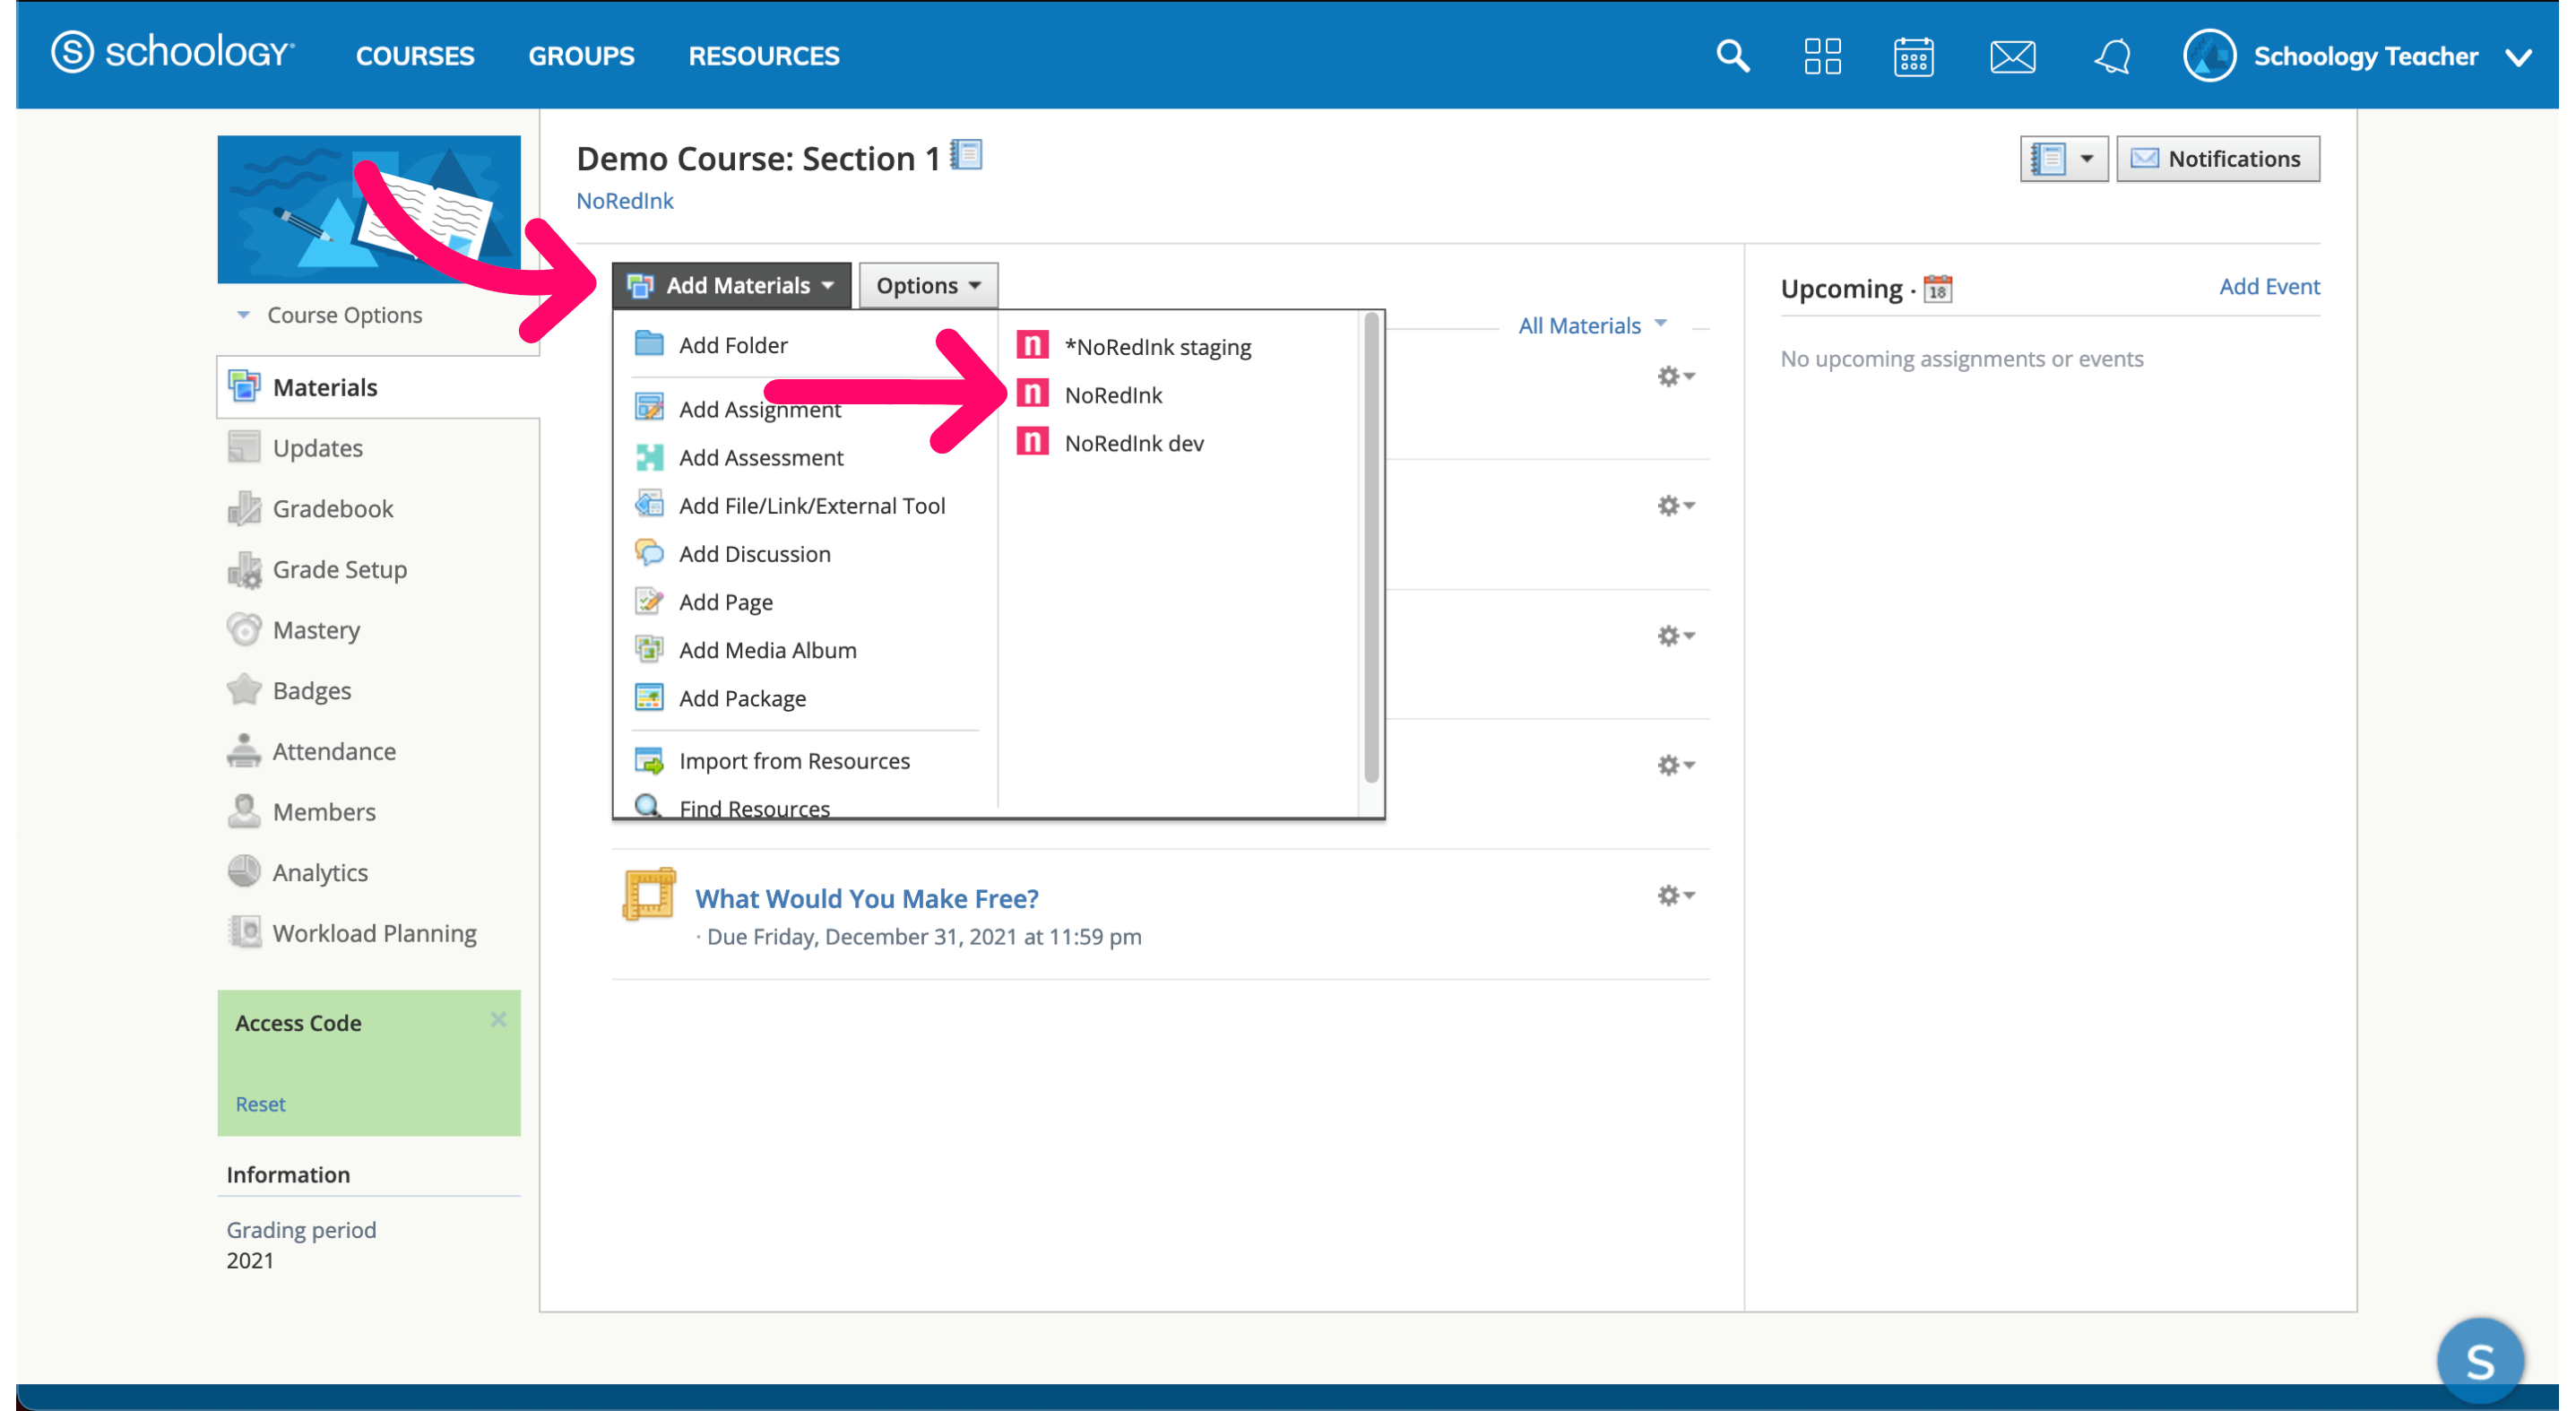Click the NoRedInk link under the course title
2576x1411 pixels.
(x=625, y=200)
